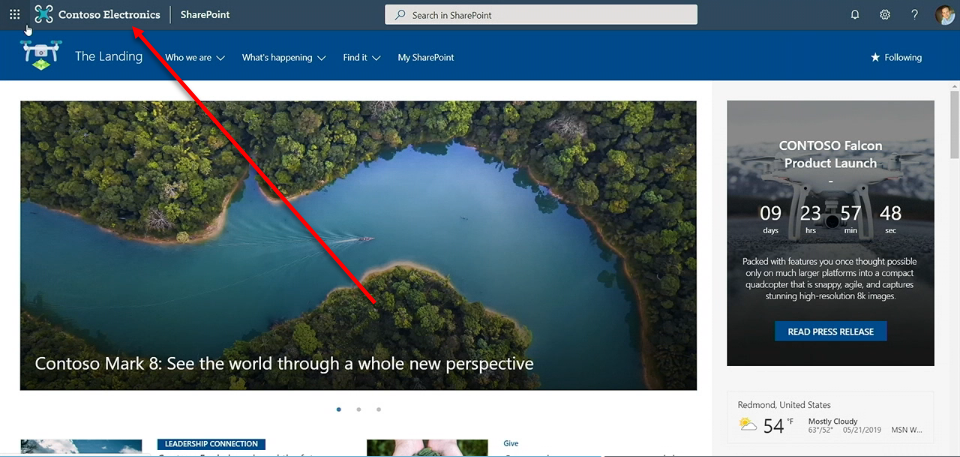960x457 pixels.
Task: Toggle the Following star for this site
Action: (896, 58)
